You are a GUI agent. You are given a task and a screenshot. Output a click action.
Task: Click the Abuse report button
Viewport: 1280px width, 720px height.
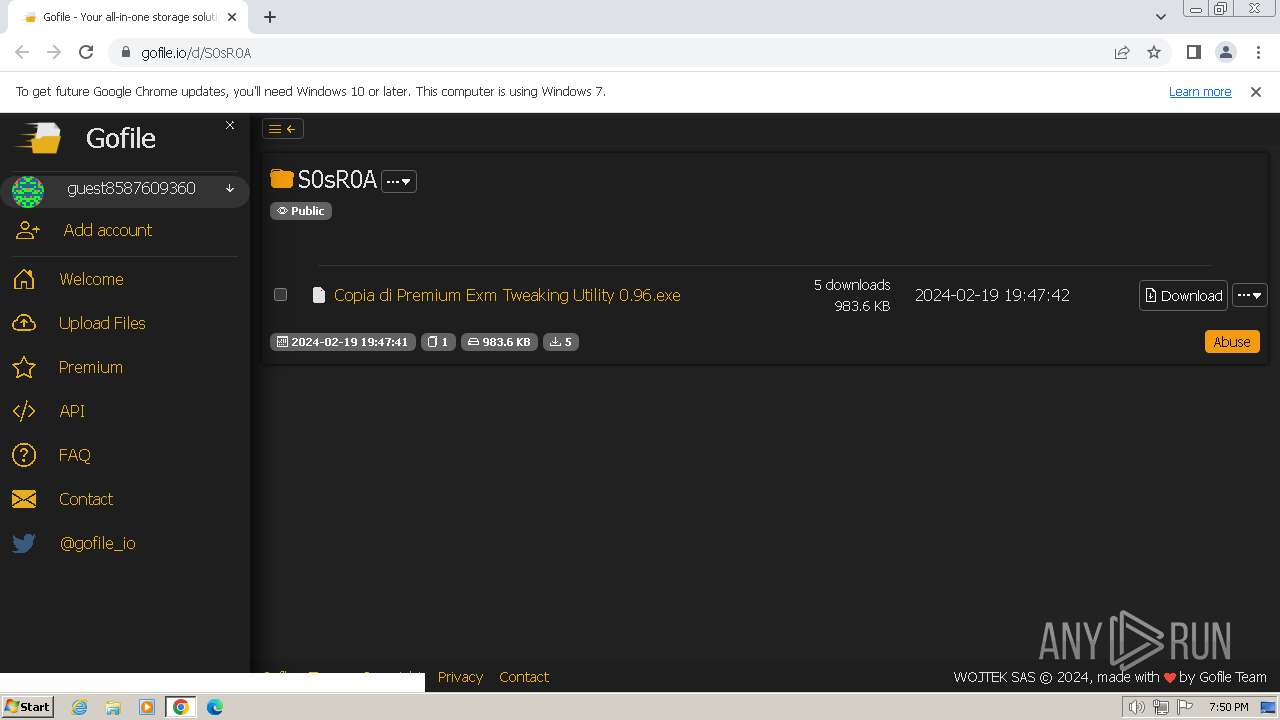(1232, 342)
